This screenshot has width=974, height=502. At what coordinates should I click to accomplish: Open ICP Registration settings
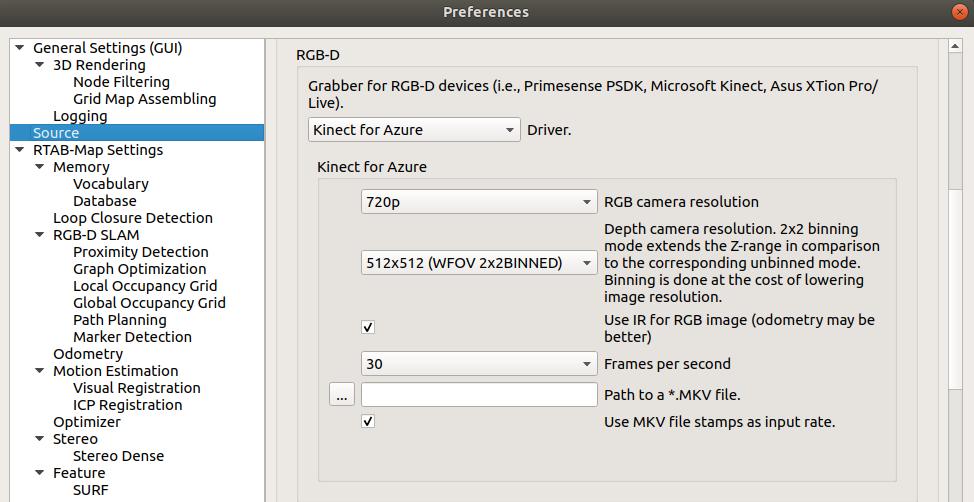pyautogui.click(x=127, y=405)
